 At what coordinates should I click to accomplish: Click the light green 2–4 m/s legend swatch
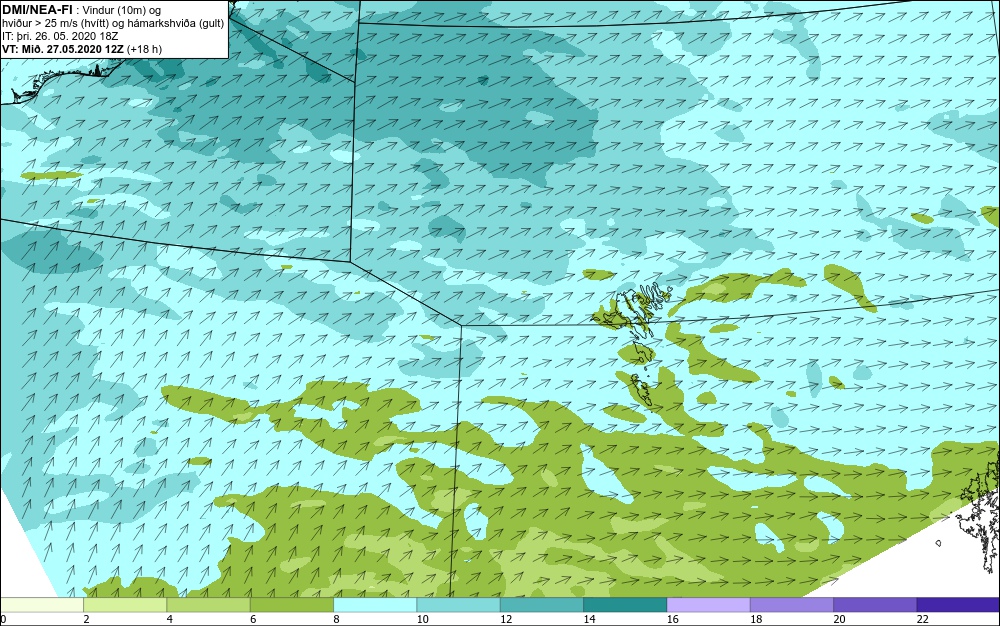[x=125, y=605]
